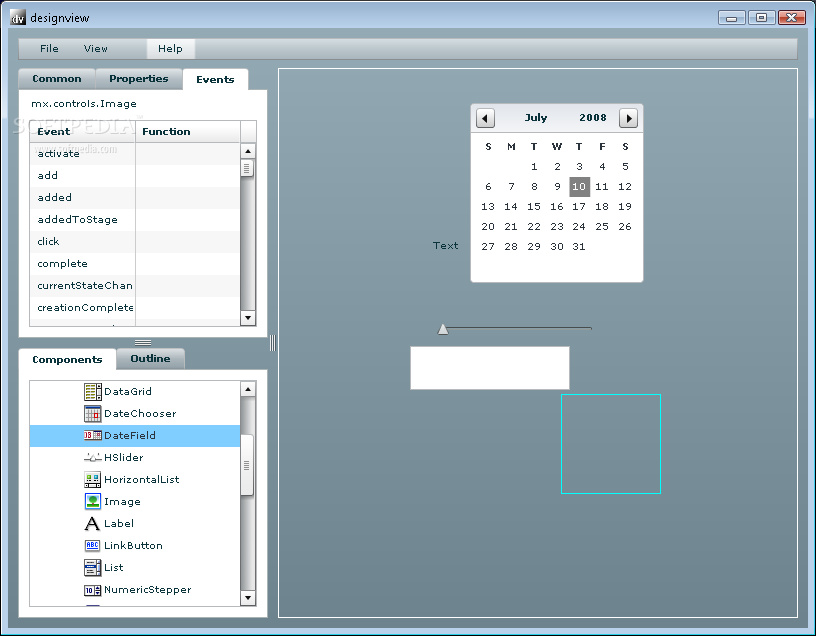Screen dimensions: 816x636
Task: Select the click event row
Action: point(135,241)
